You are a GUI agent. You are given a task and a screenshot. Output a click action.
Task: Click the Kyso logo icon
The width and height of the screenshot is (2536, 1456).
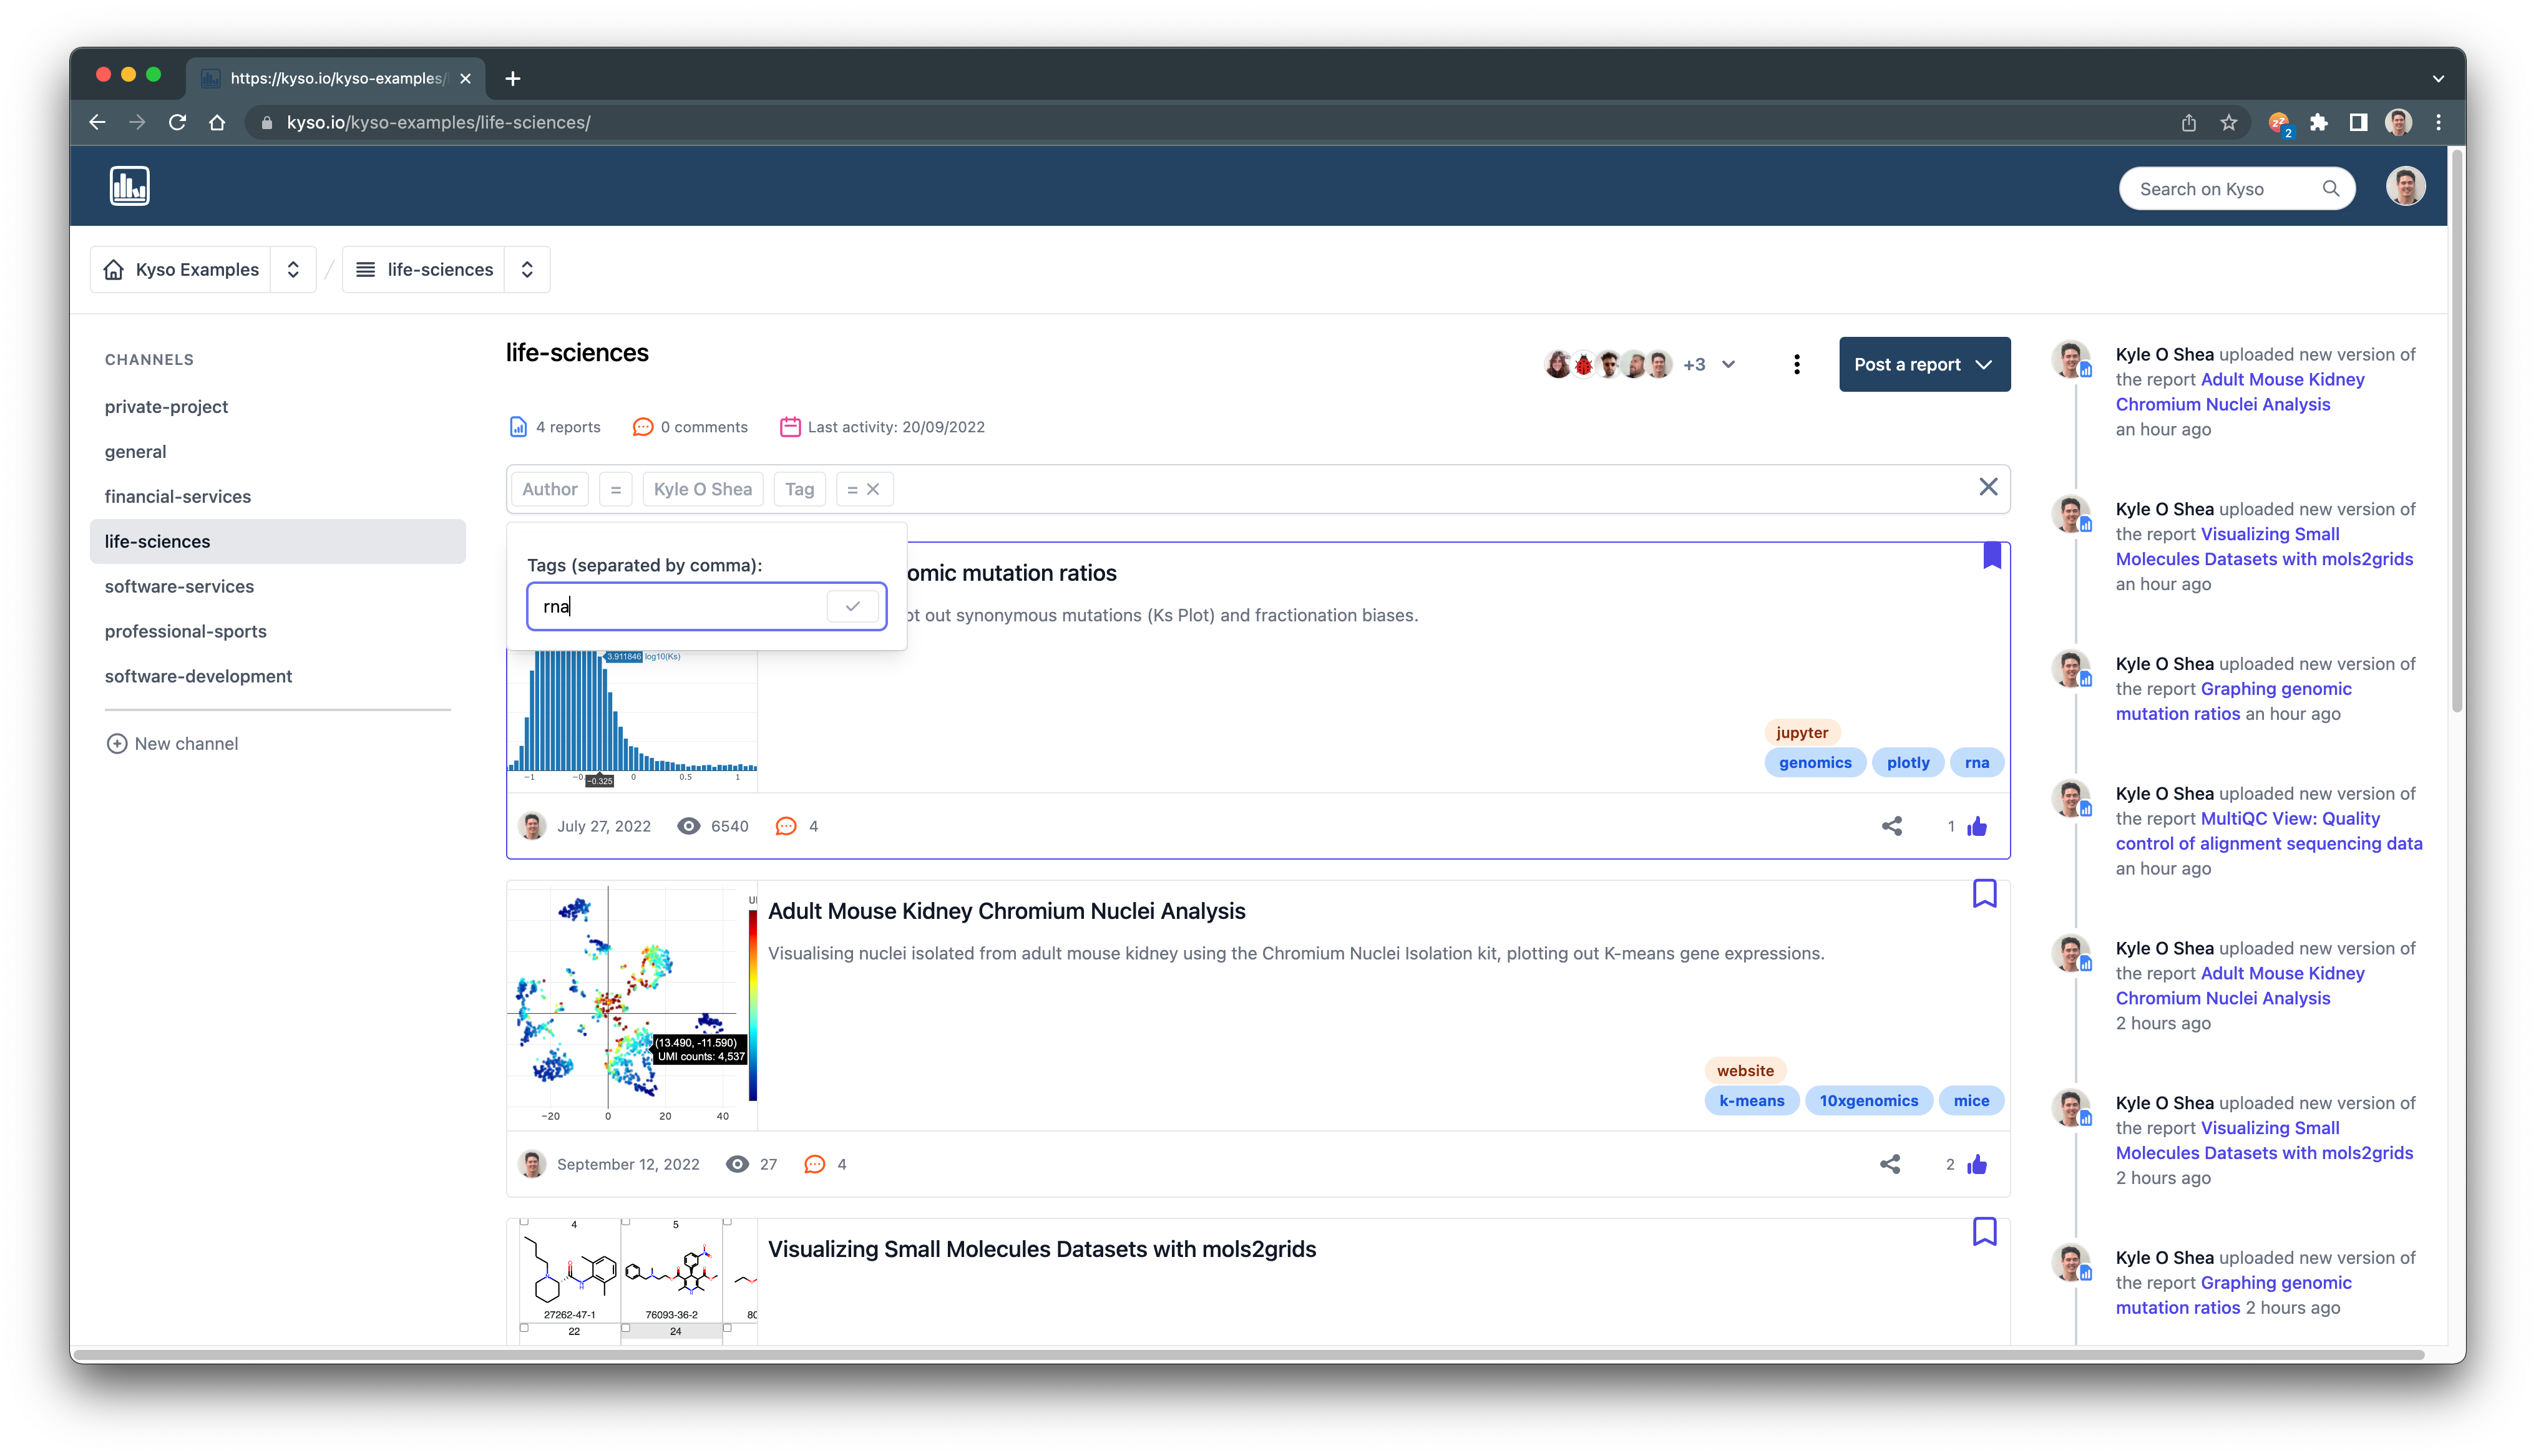pos(130,186)
